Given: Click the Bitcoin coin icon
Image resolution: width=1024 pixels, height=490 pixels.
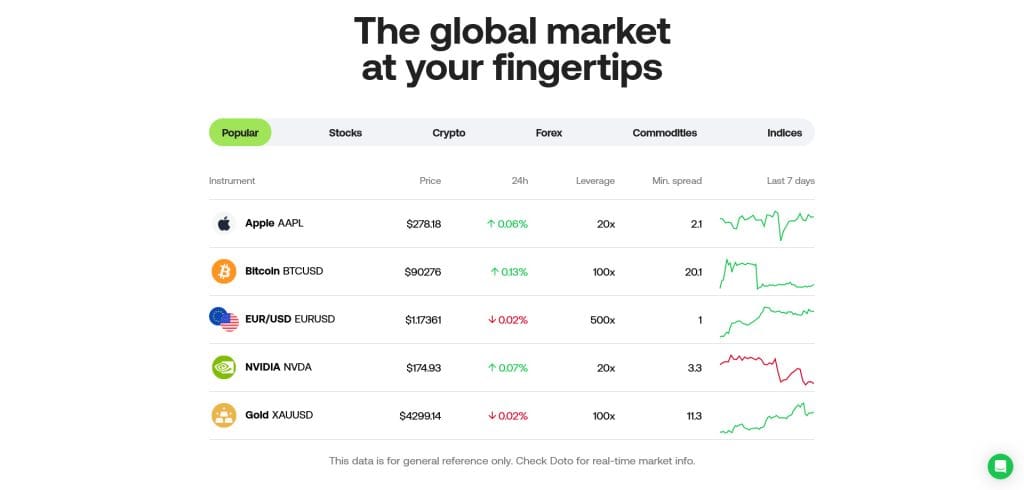Looking at the screenshot, I should click(x=224, y=271).
